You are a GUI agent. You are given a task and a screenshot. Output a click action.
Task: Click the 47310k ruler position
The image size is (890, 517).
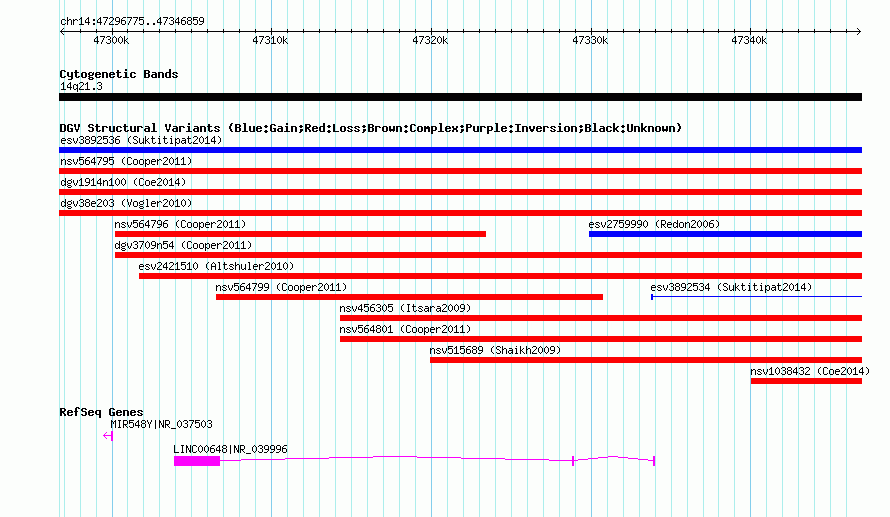[x=270, y=40]
